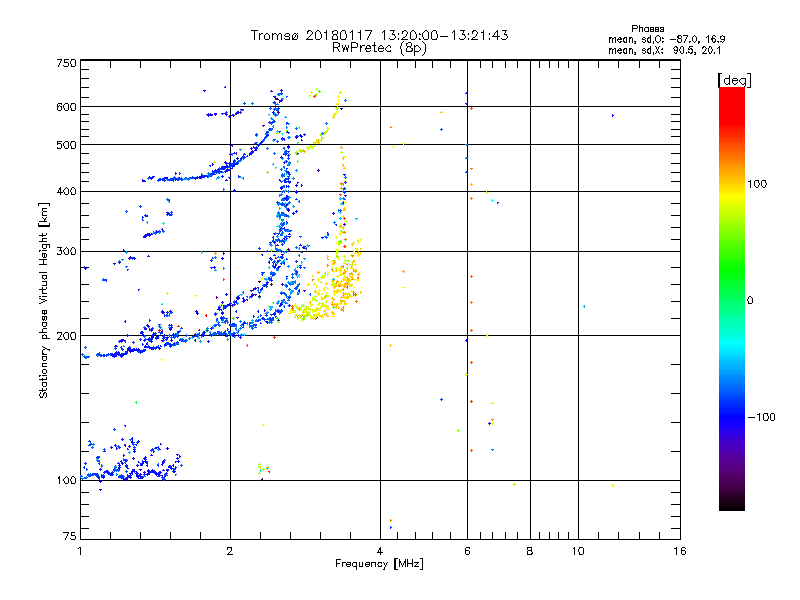The image size is (800, 600).
Task: Click the 'Frequency [MHz]' axis label
Action: point(379,564)
